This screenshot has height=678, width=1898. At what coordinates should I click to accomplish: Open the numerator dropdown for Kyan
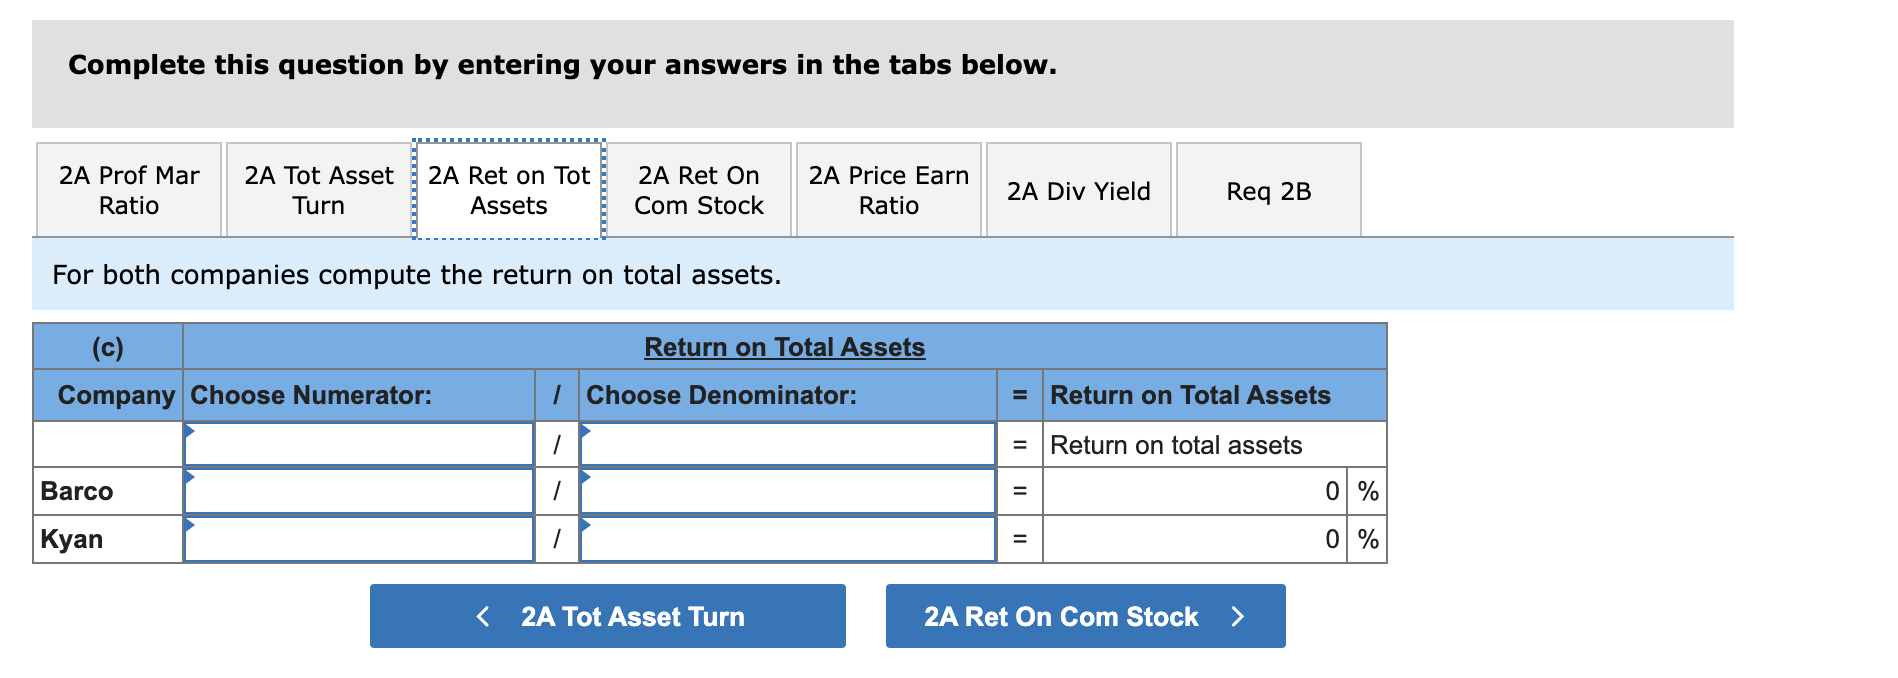tap(358, 538)
